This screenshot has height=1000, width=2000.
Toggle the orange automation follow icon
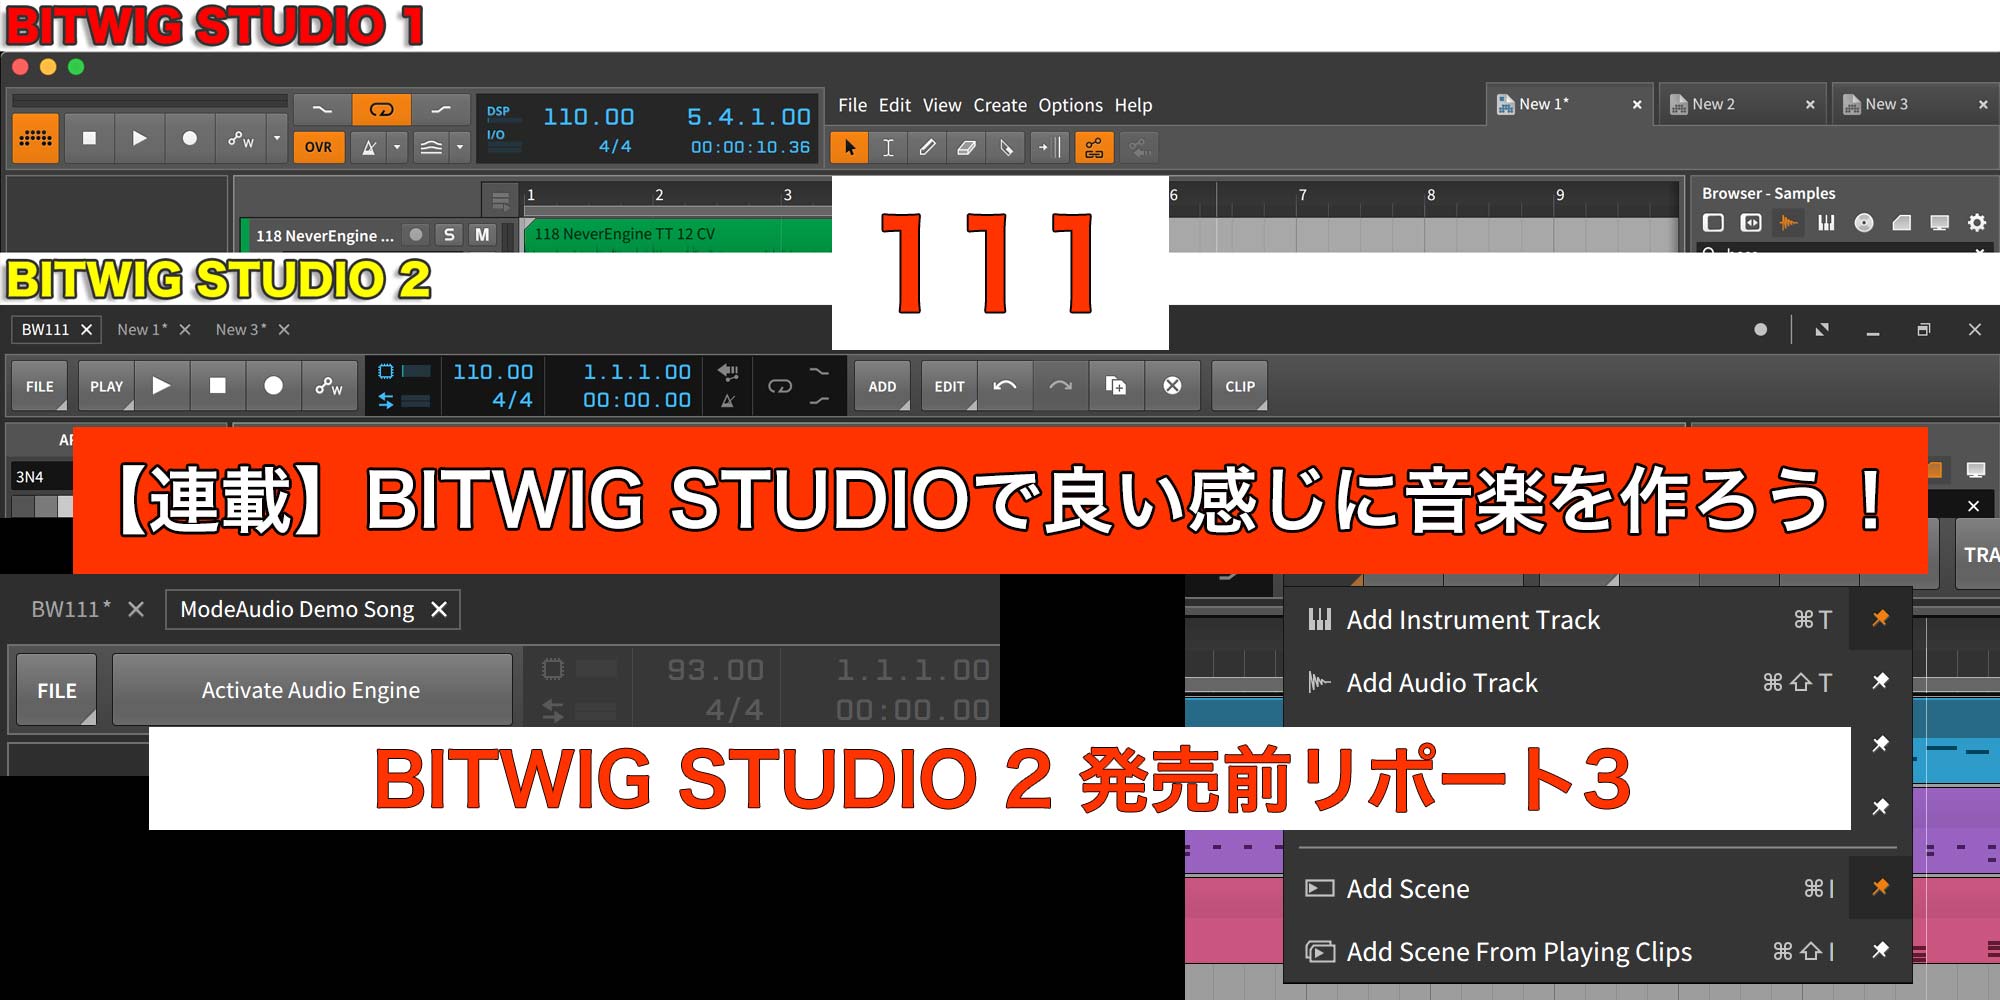[1094, 148]
